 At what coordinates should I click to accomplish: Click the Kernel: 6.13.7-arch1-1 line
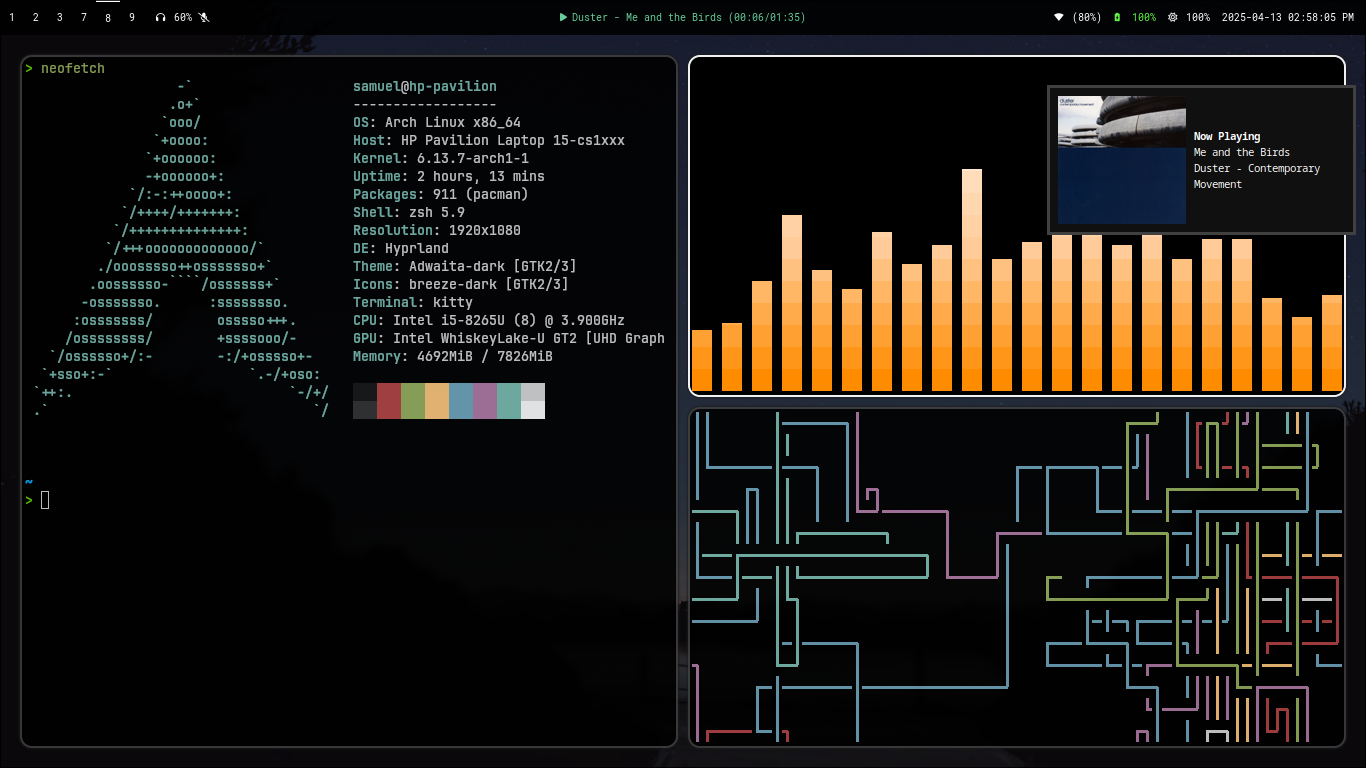tap(441, 158)
